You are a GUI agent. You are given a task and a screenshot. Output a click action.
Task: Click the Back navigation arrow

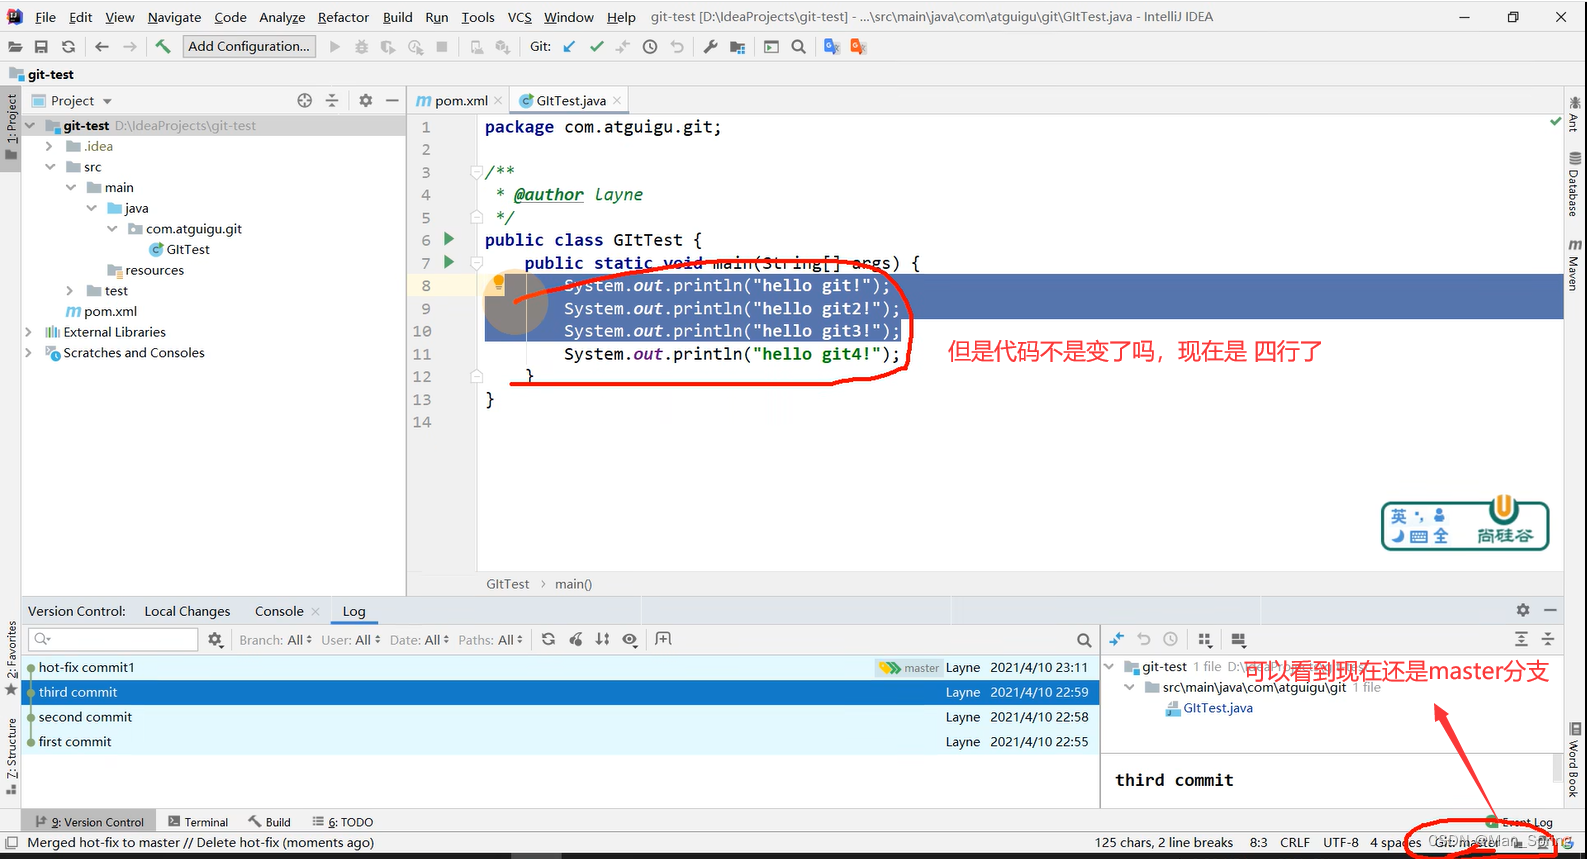point(102,47)
